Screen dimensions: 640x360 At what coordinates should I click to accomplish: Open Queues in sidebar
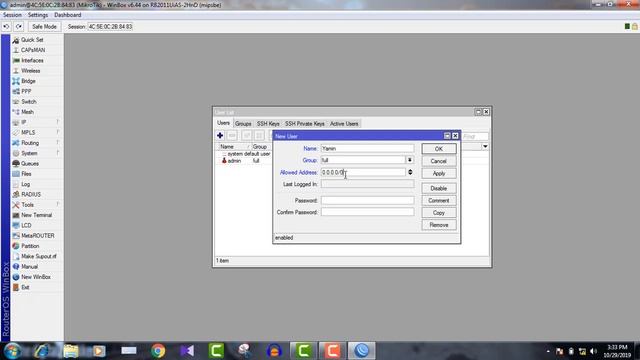pos(30,164)
